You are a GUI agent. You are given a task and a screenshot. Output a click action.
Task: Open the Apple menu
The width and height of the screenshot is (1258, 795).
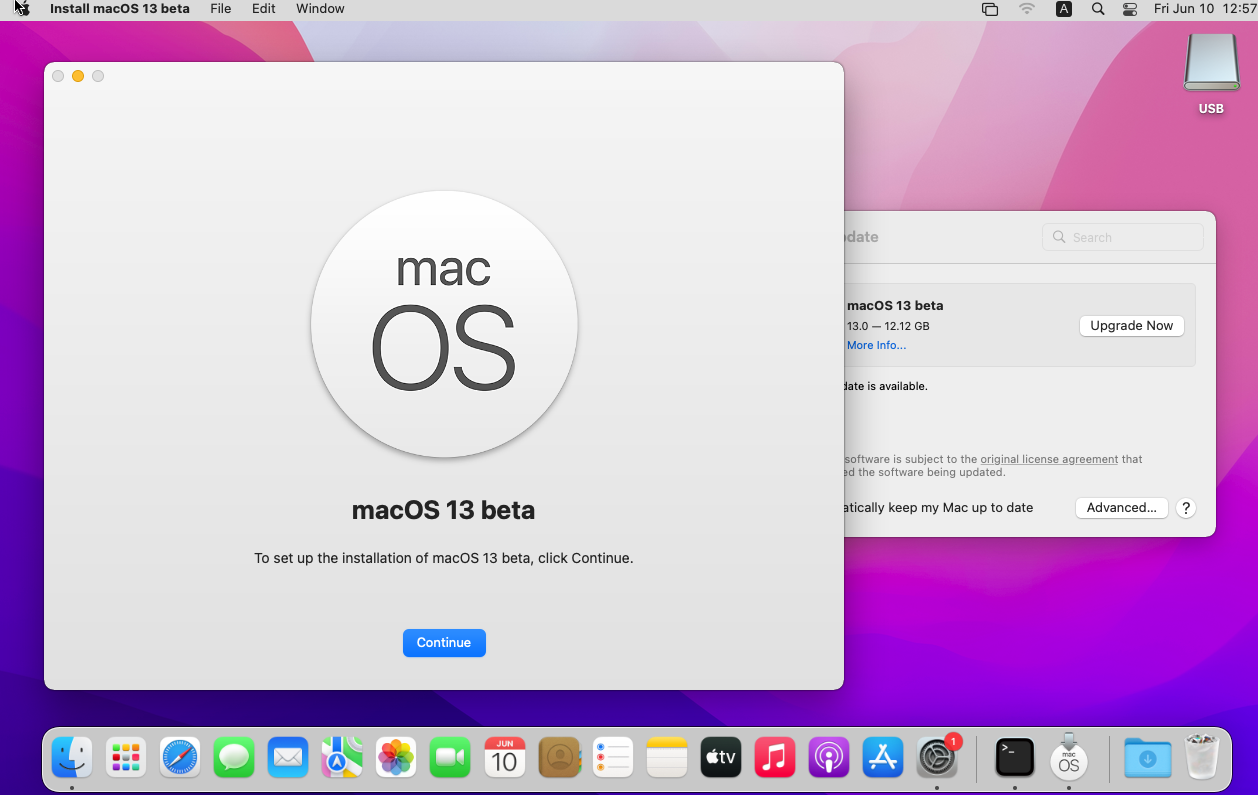coord(22,9)
